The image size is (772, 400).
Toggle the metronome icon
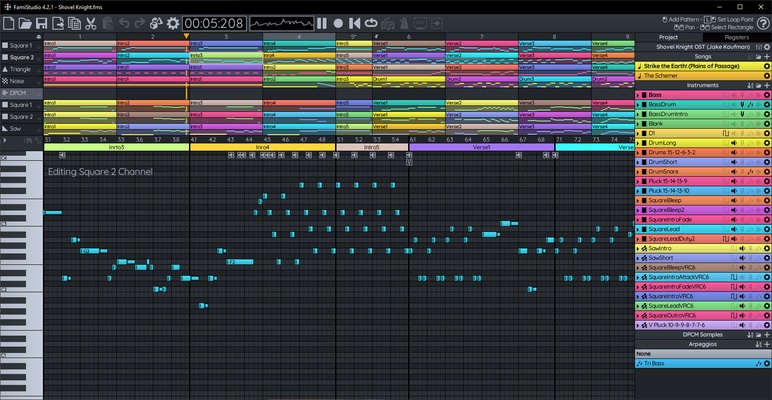[404, 23]
